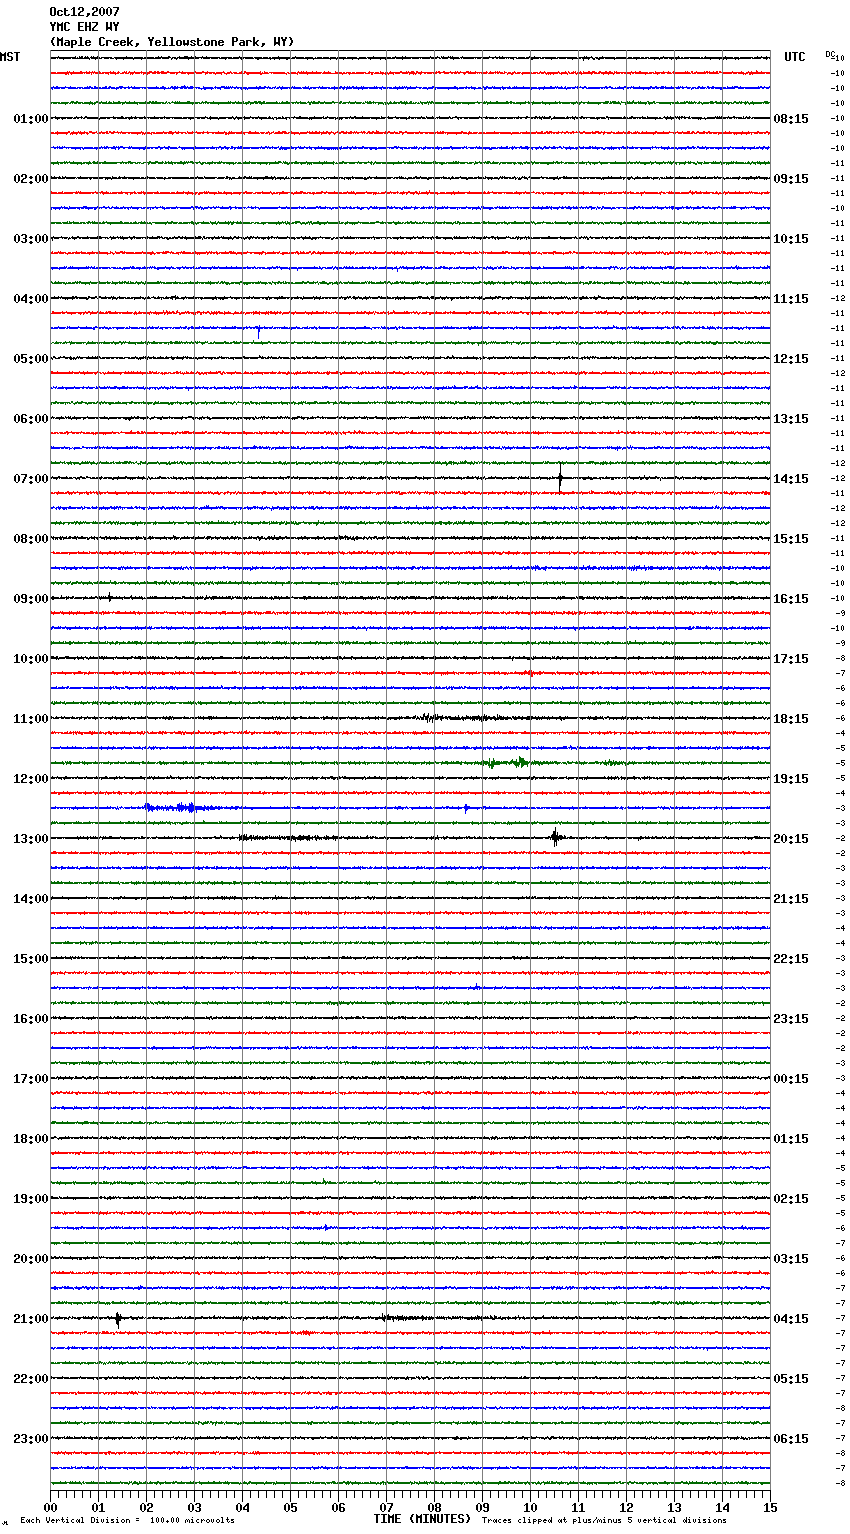Click the small spike on the 09:00 black trace

(110, 597)
